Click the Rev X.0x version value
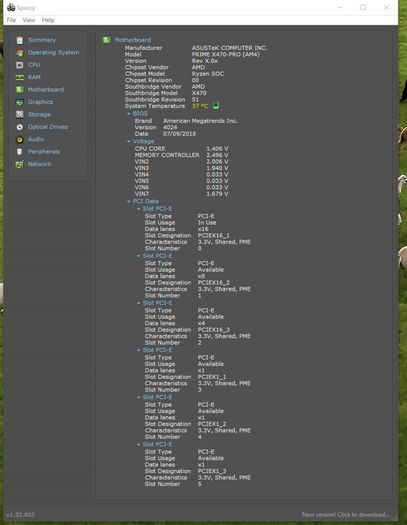This screenshot has height=525, width=407. pos(205,61)
